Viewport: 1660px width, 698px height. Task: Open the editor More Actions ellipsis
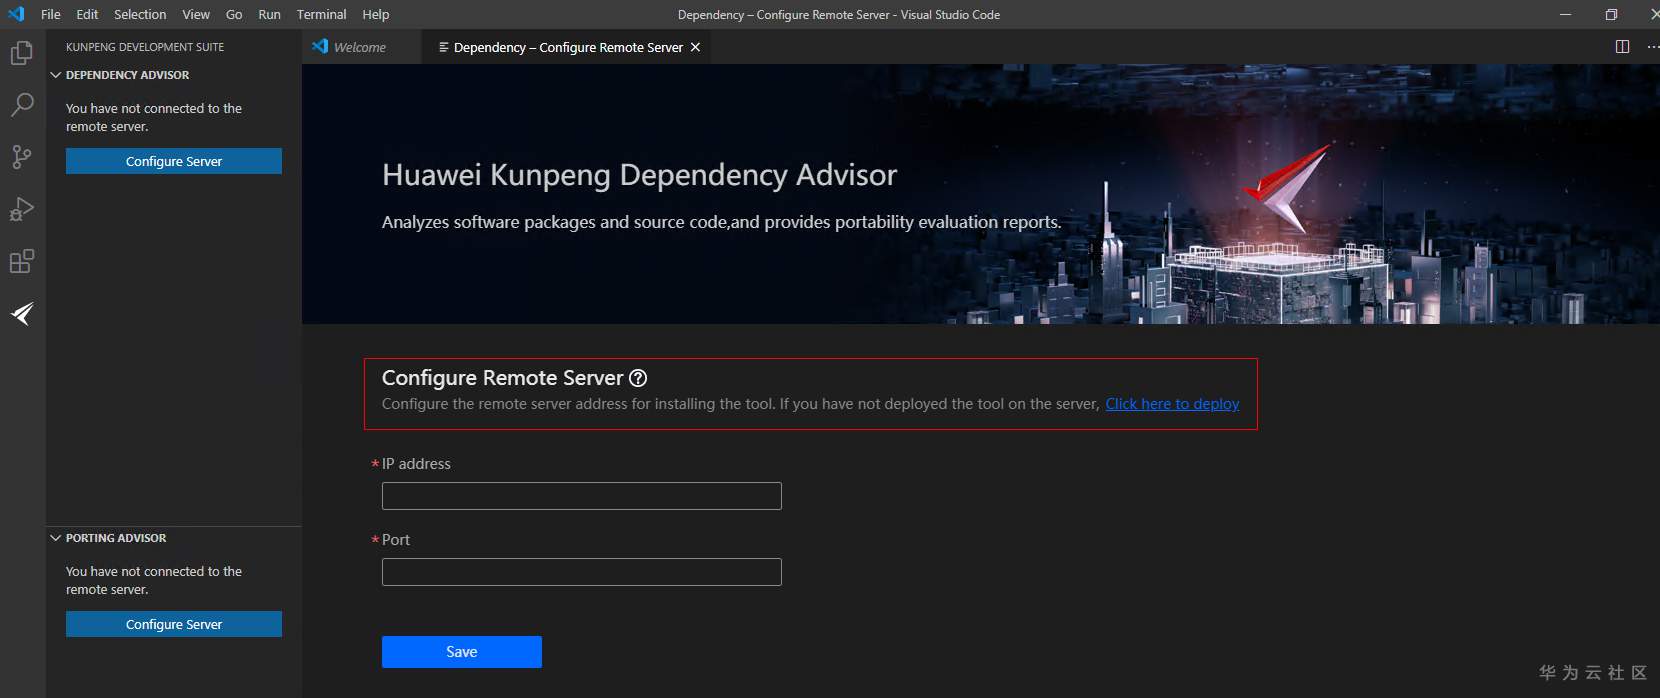1652,47
